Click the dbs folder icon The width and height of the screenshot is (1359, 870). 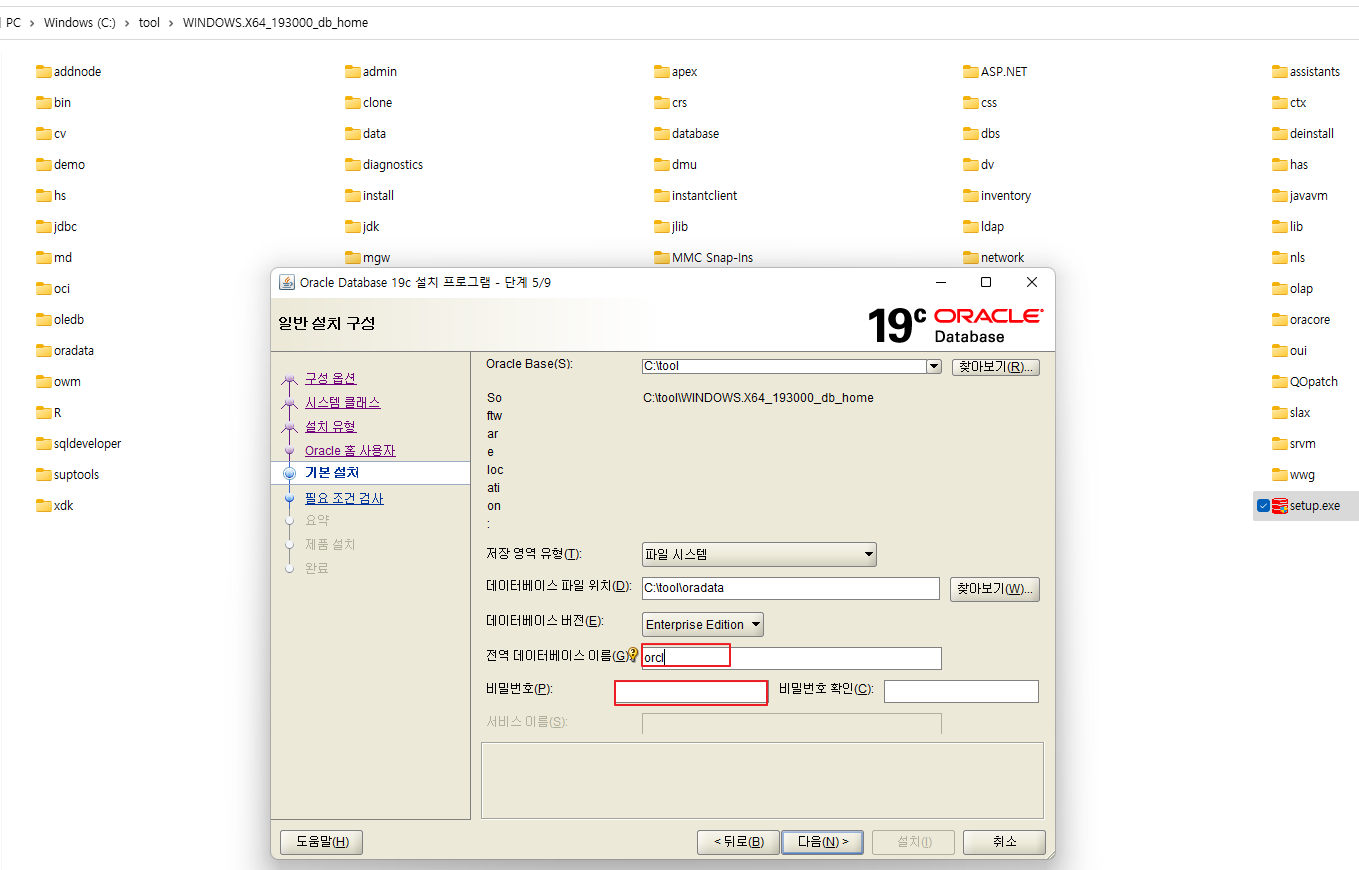[x=971, y=134]
